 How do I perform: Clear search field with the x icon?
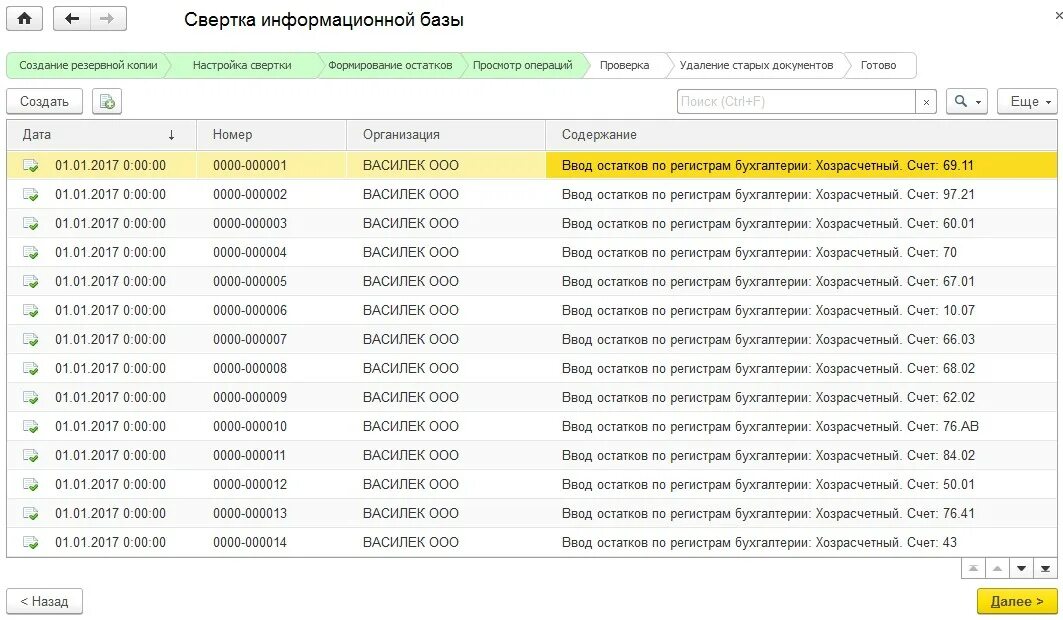pos(926,102)
